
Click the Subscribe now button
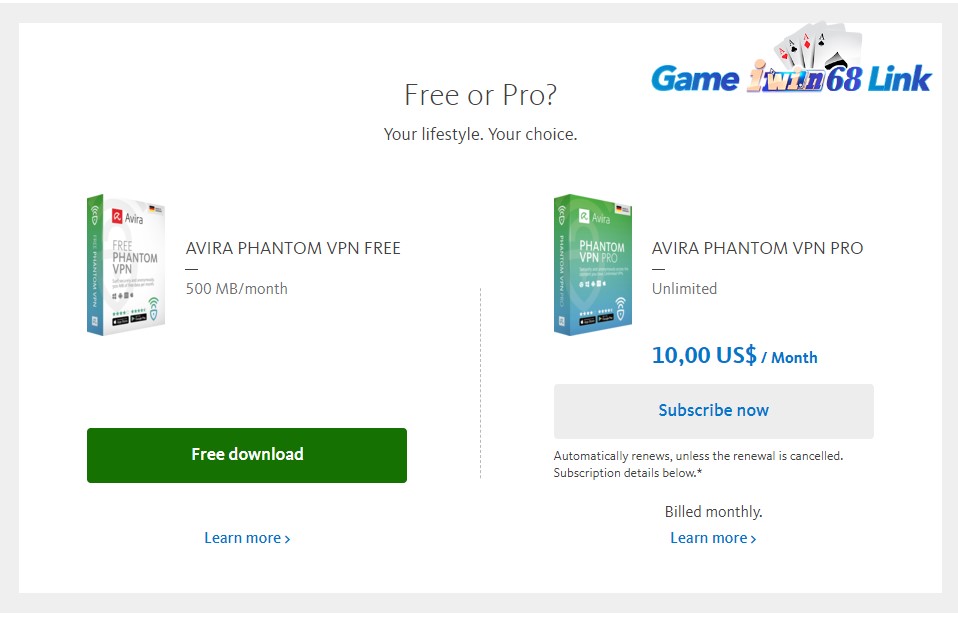713,410
